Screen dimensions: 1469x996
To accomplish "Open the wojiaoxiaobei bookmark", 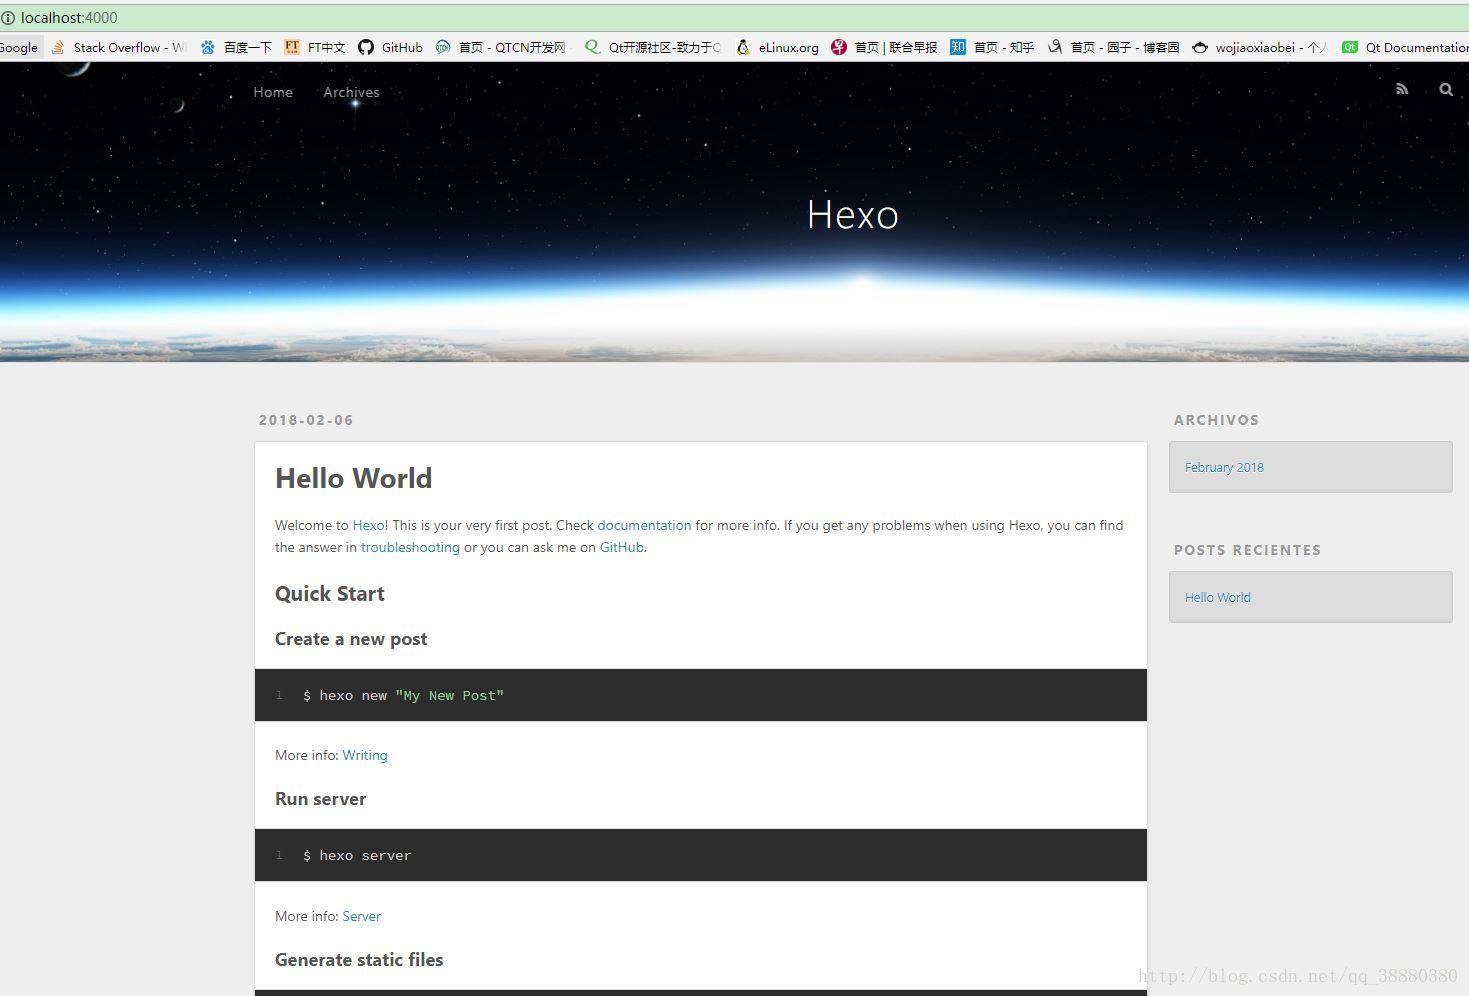I will (x=1260, y=47).
